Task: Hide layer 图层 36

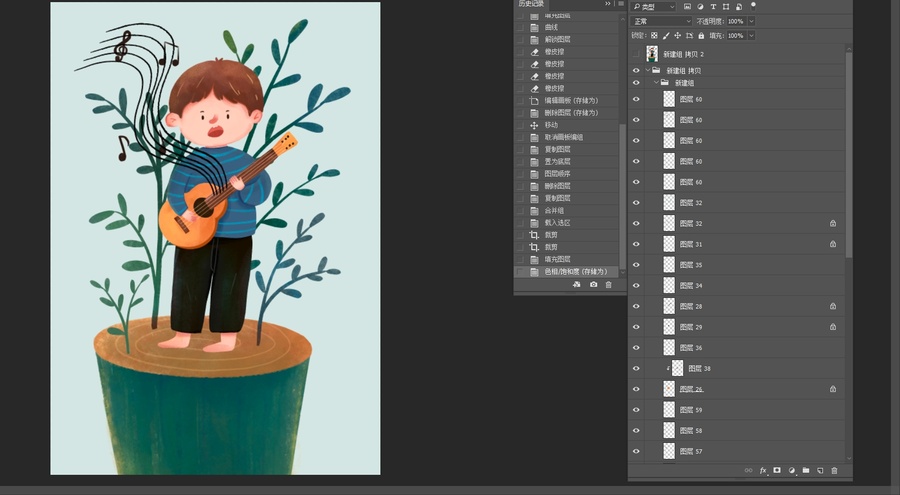Action: (x=636, y=347)
